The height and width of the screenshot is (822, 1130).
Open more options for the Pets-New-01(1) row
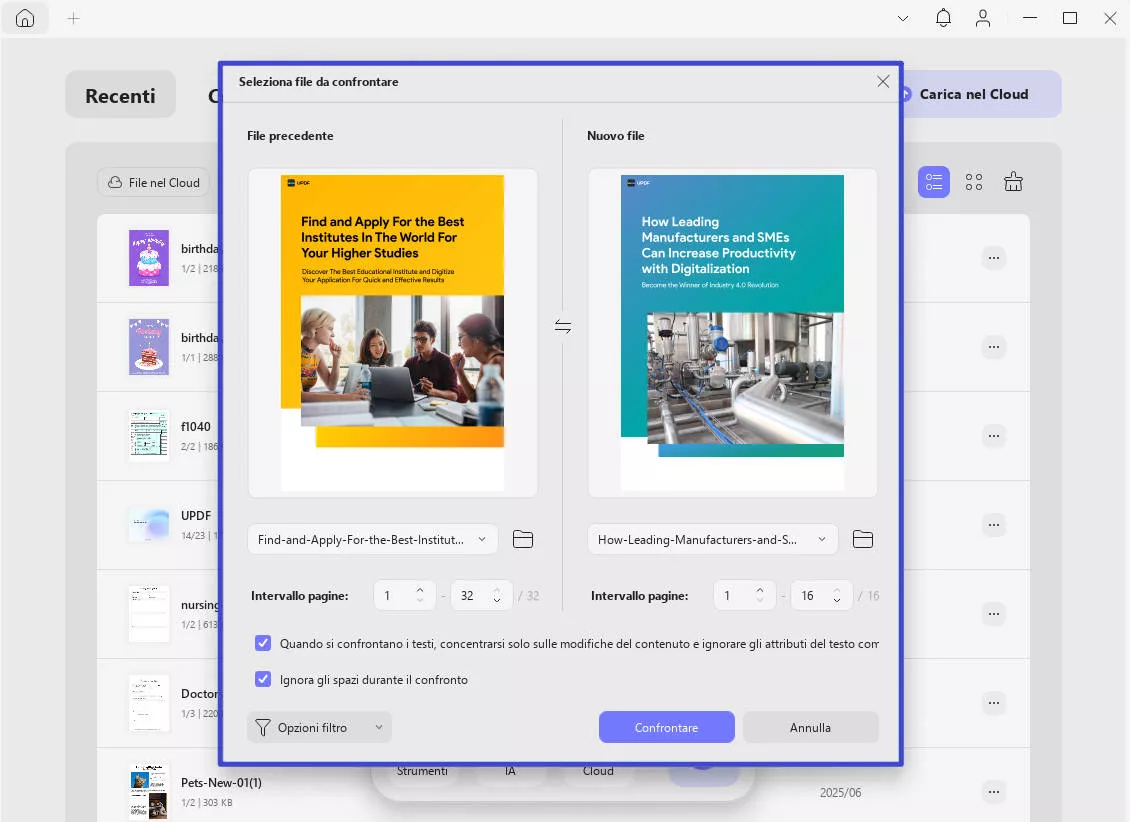pos(994,792)
